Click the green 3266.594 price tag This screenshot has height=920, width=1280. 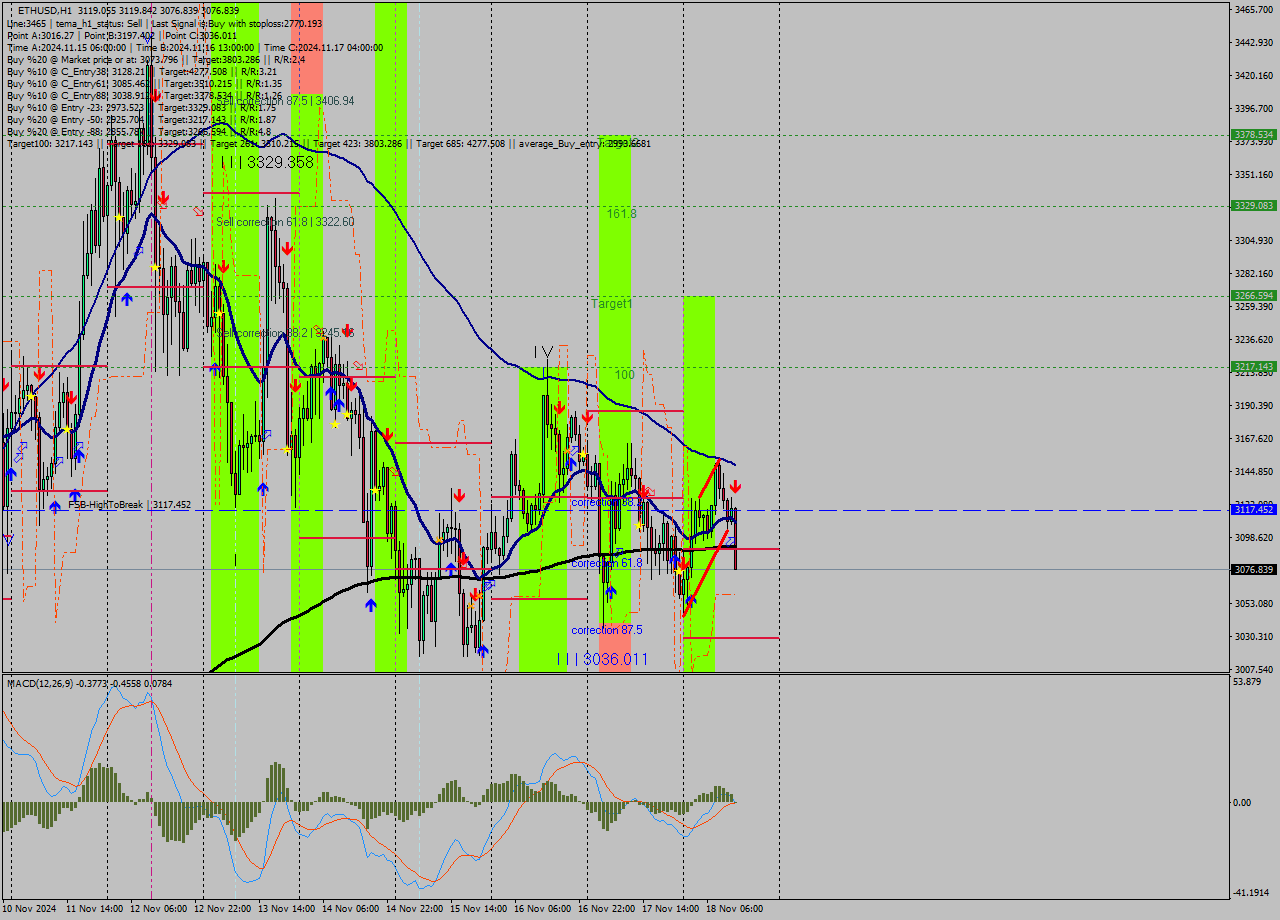(x=1253, y=296)
